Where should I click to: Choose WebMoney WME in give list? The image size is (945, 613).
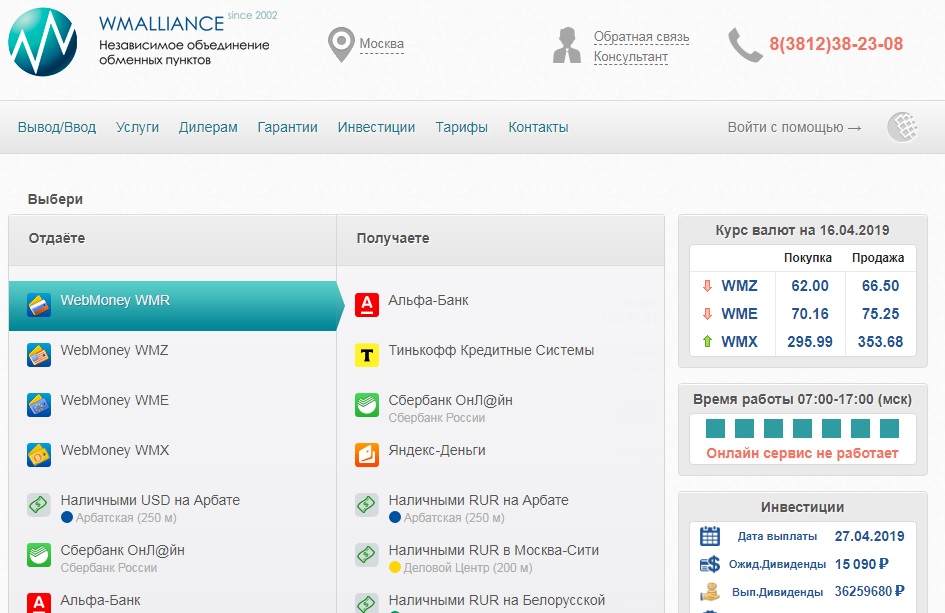coord(114,401)
